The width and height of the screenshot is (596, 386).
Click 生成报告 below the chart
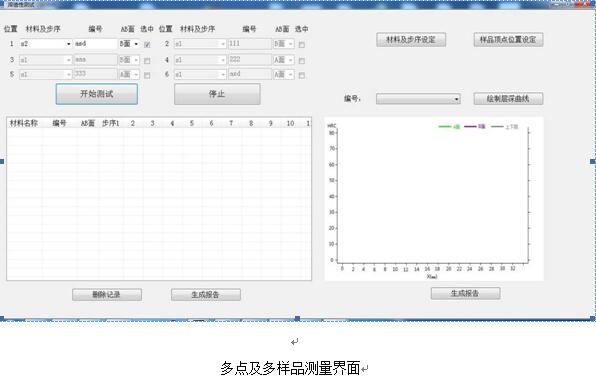click(465, 293)
